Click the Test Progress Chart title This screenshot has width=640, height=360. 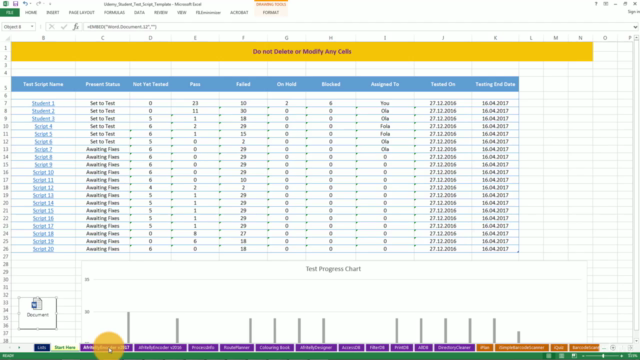coord(333,269)
